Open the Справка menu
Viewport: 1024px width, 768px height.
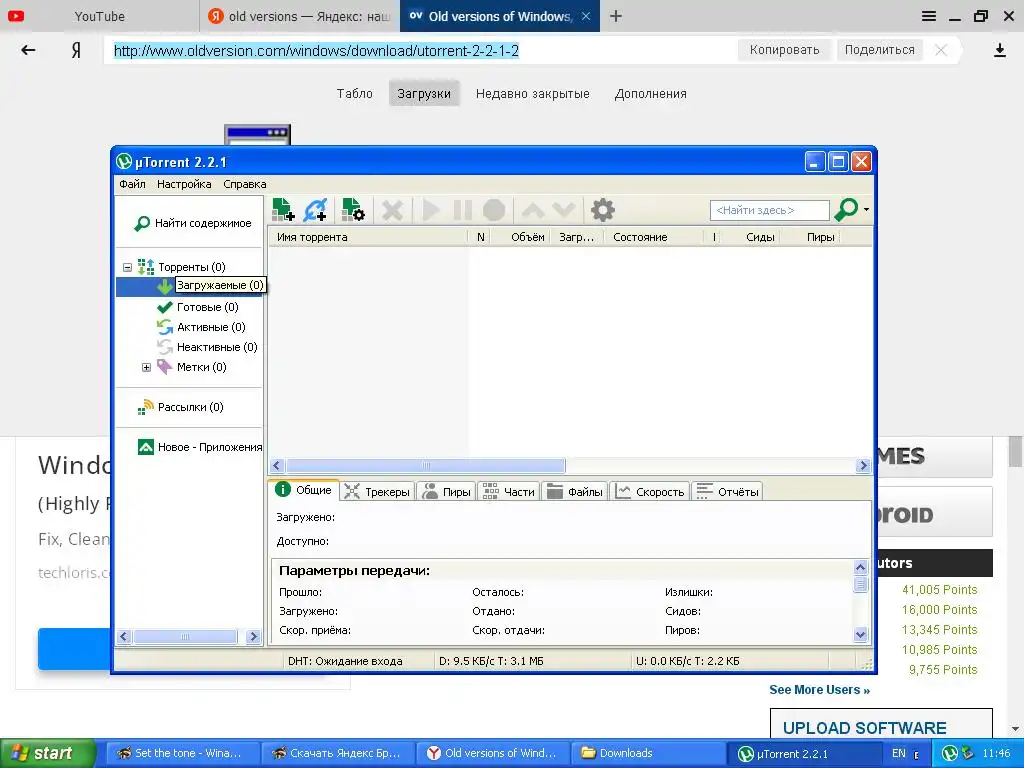click(x=245, y=184)
